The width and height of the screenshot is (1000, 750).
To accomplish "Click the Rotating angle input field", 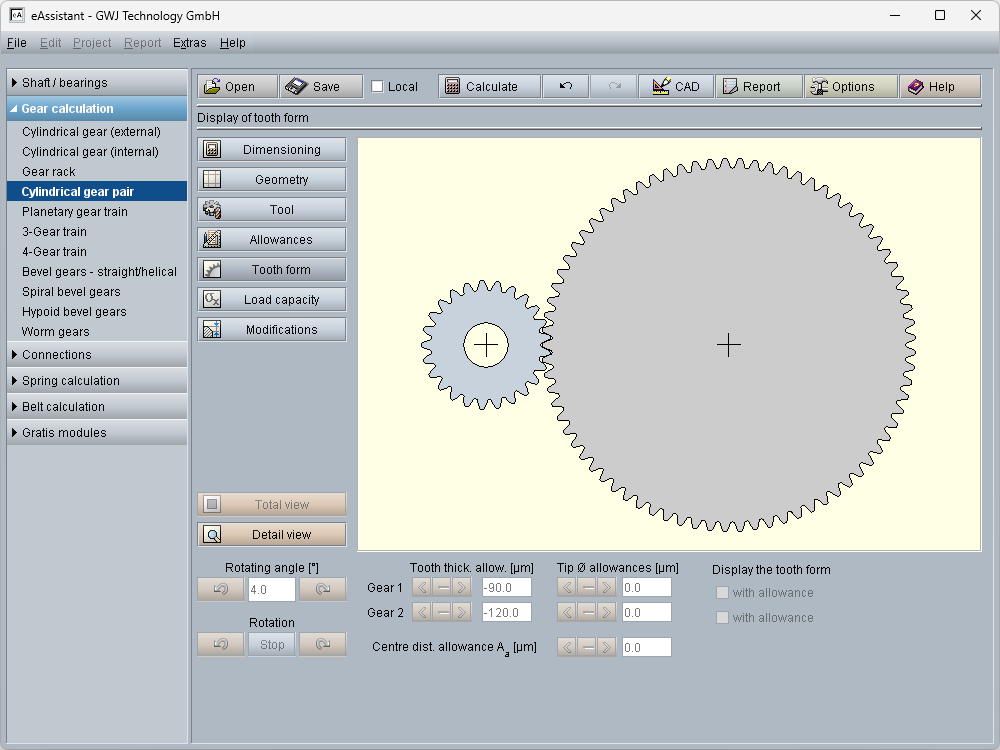I will pyautogui.click(x=271, y=589).
